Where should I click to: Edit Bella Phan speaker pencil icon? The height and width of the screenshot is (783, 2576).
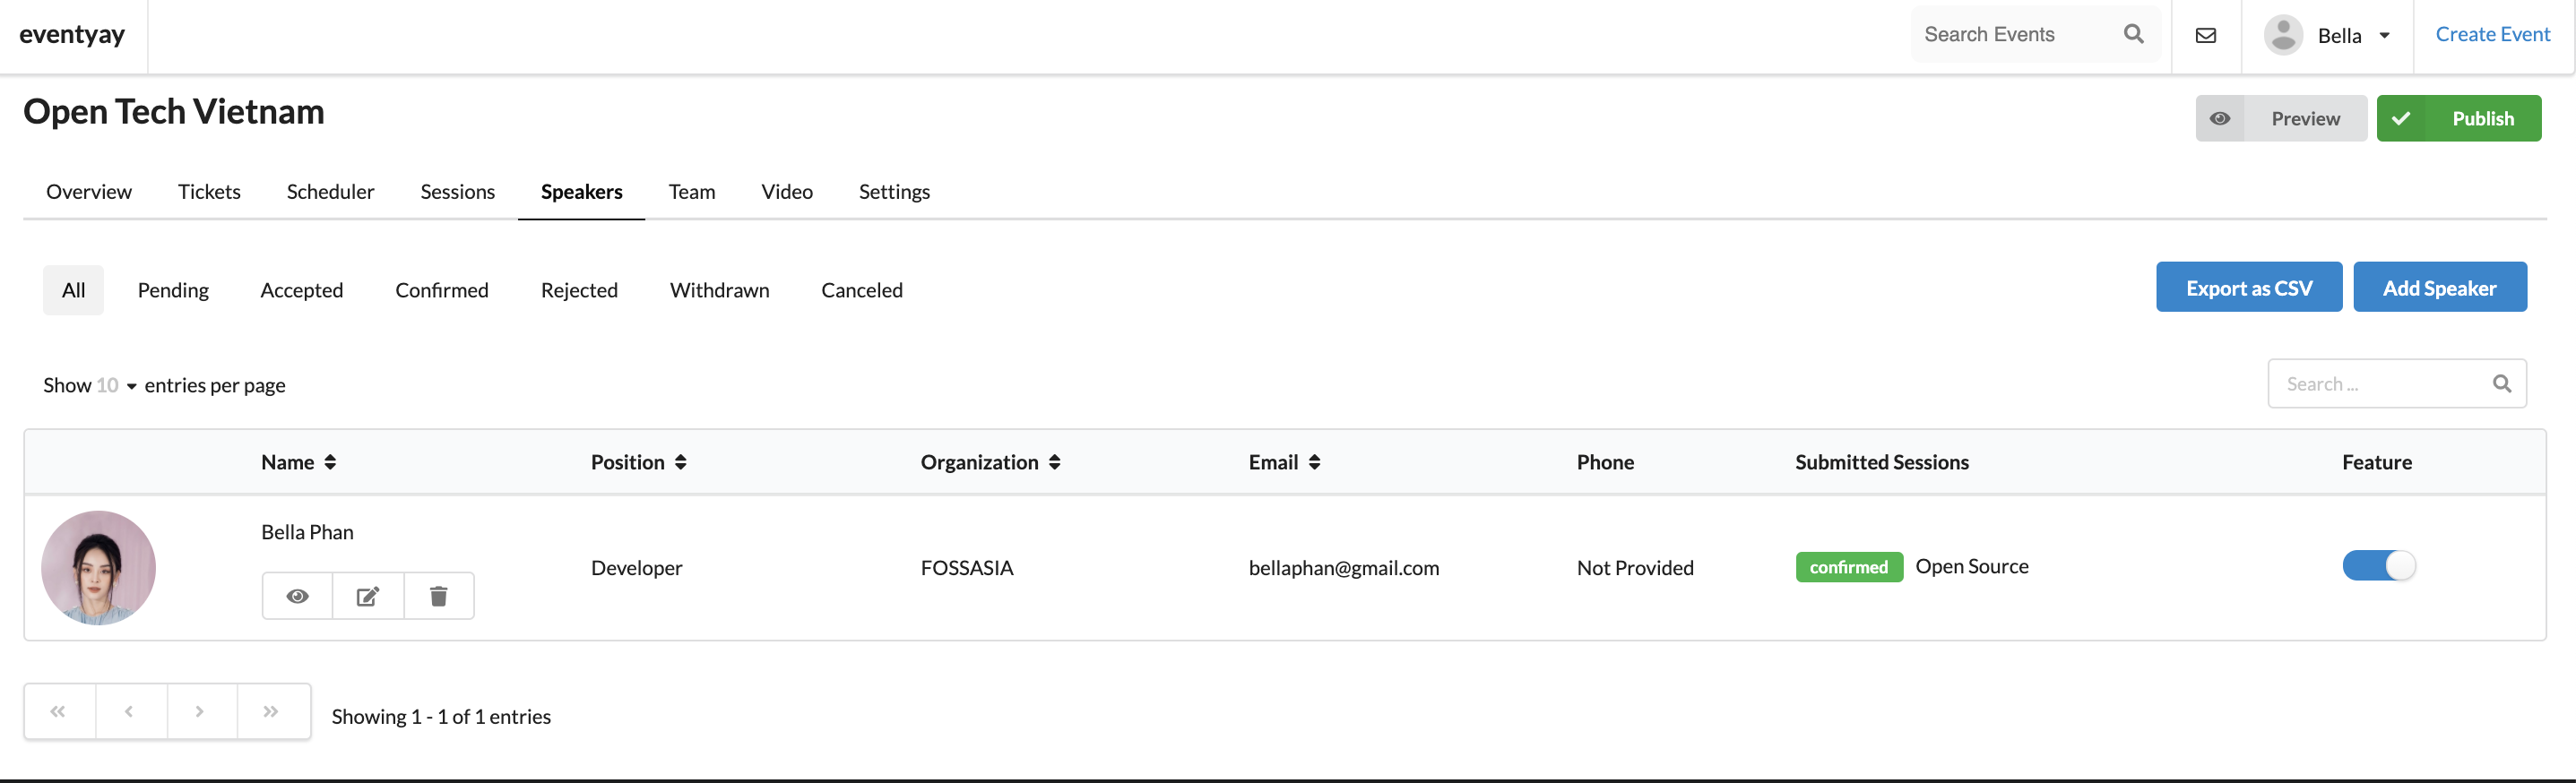click(368, 596)
